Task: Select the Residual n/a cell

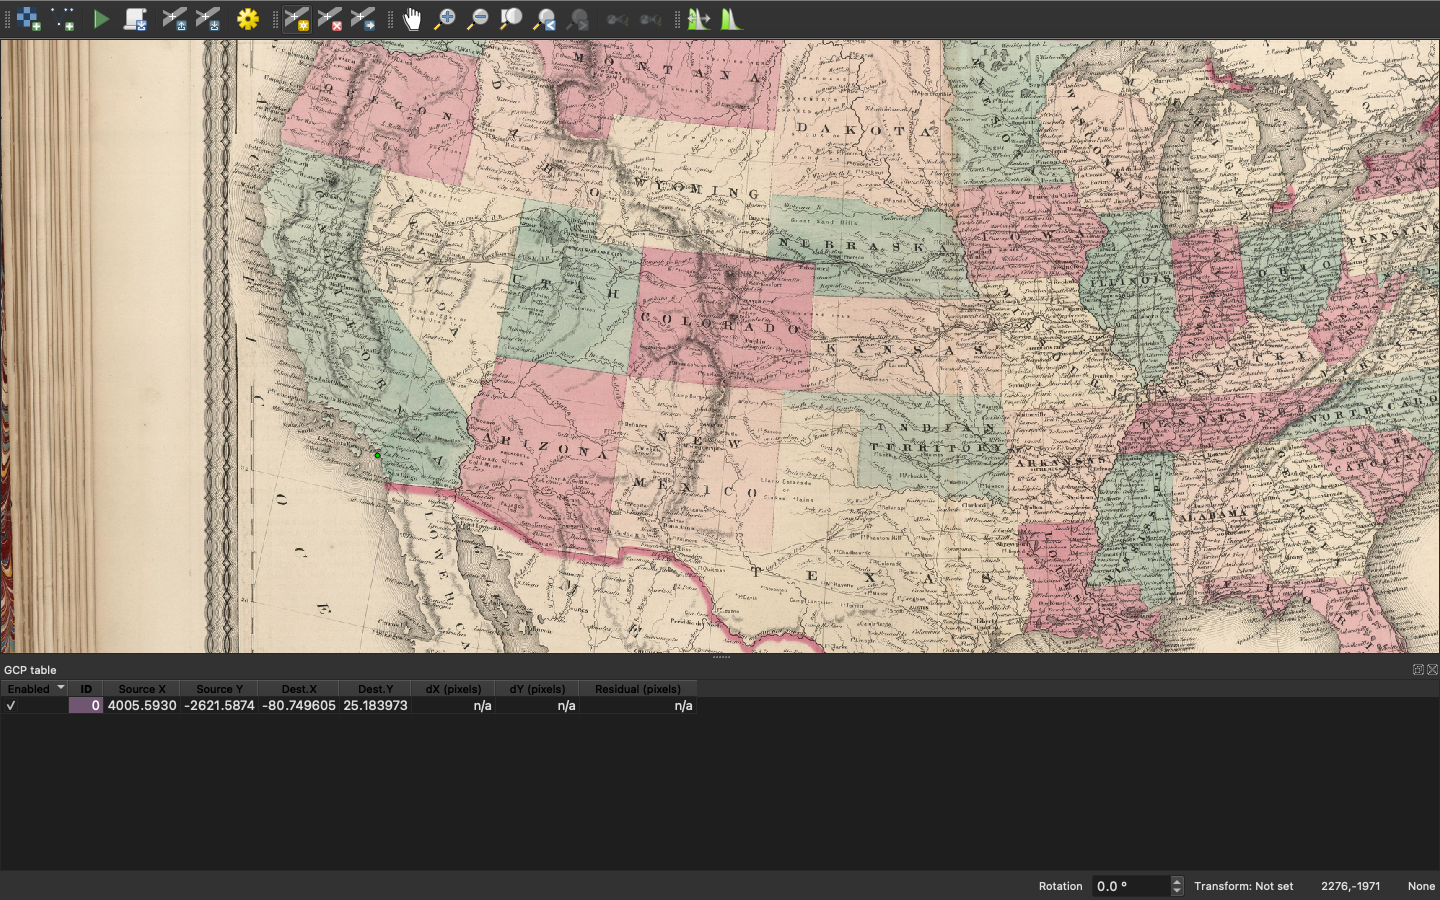Action: click(x=638, y=705)
